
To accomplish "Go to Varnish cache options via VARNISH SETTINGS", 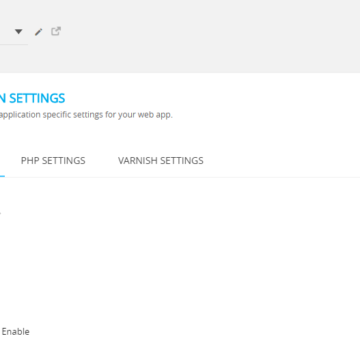I will pos(161,161).
